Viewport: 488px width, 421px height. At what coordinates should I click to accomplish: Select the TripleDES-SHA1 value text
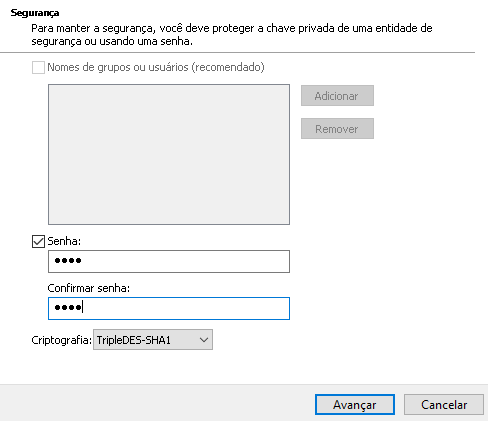134,340
